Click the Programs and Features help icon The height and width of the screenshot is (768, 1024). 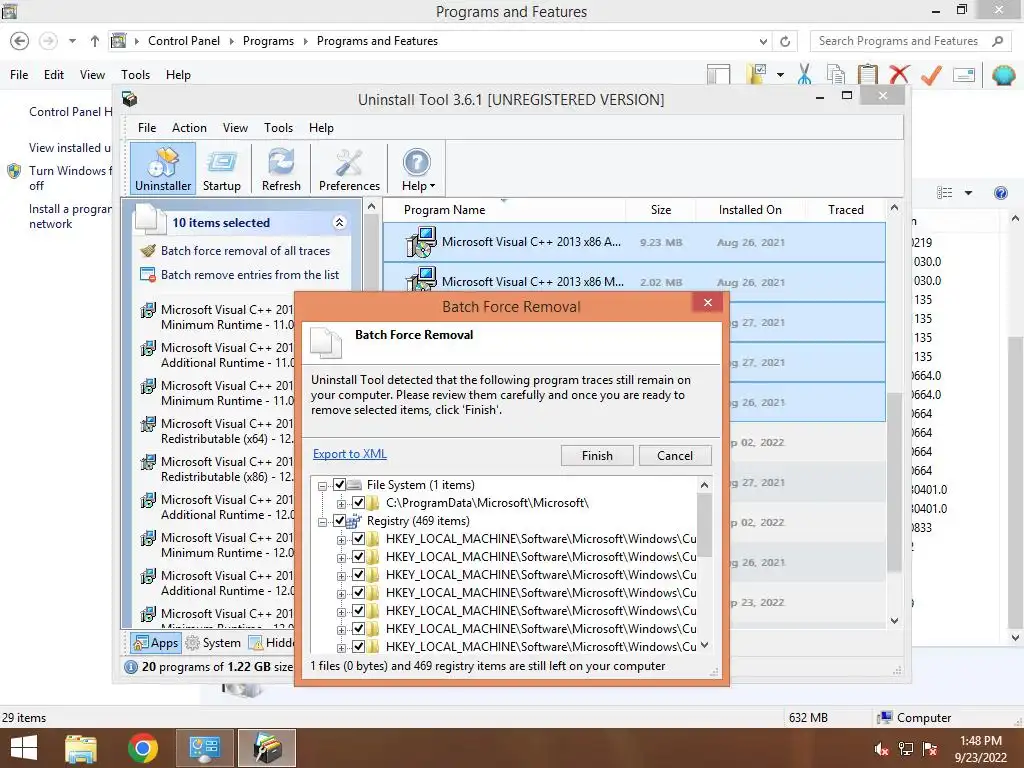[1000, 193]
